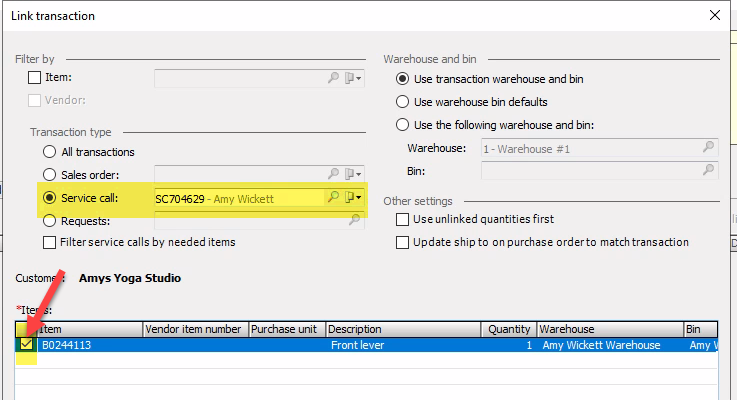This screenshot has width=737, height=400.
Task: Click the Vendor item number column header
Action: point(196,329)
